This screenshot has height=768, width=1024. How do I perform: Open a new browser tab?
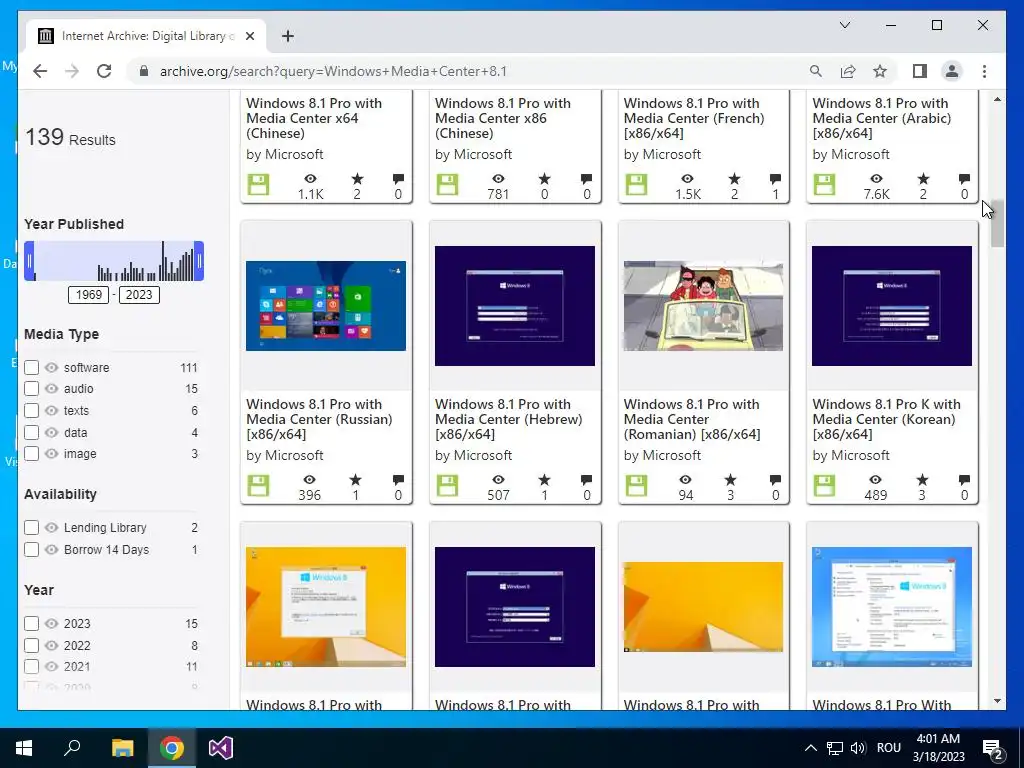click(288, 36)
